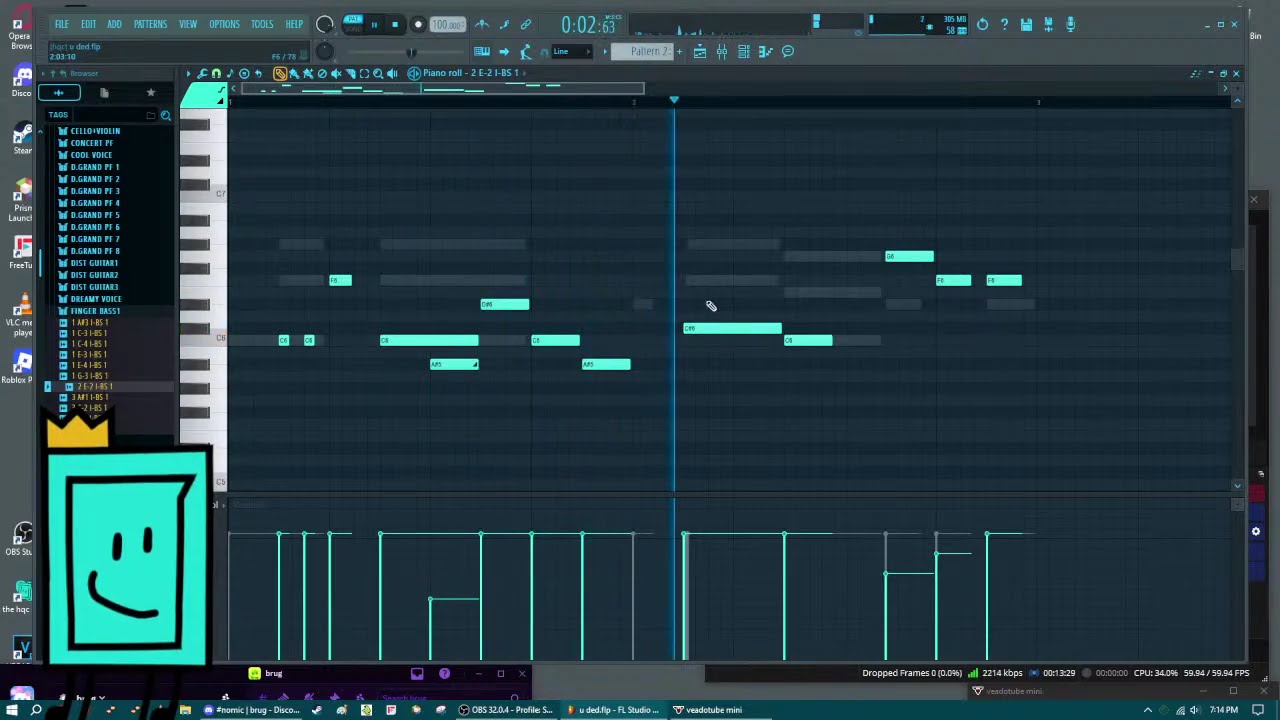The height and width of the screenshot is (720, 1280).
Task: Open veadotube mini taskbar button
Action: [708, 710]
